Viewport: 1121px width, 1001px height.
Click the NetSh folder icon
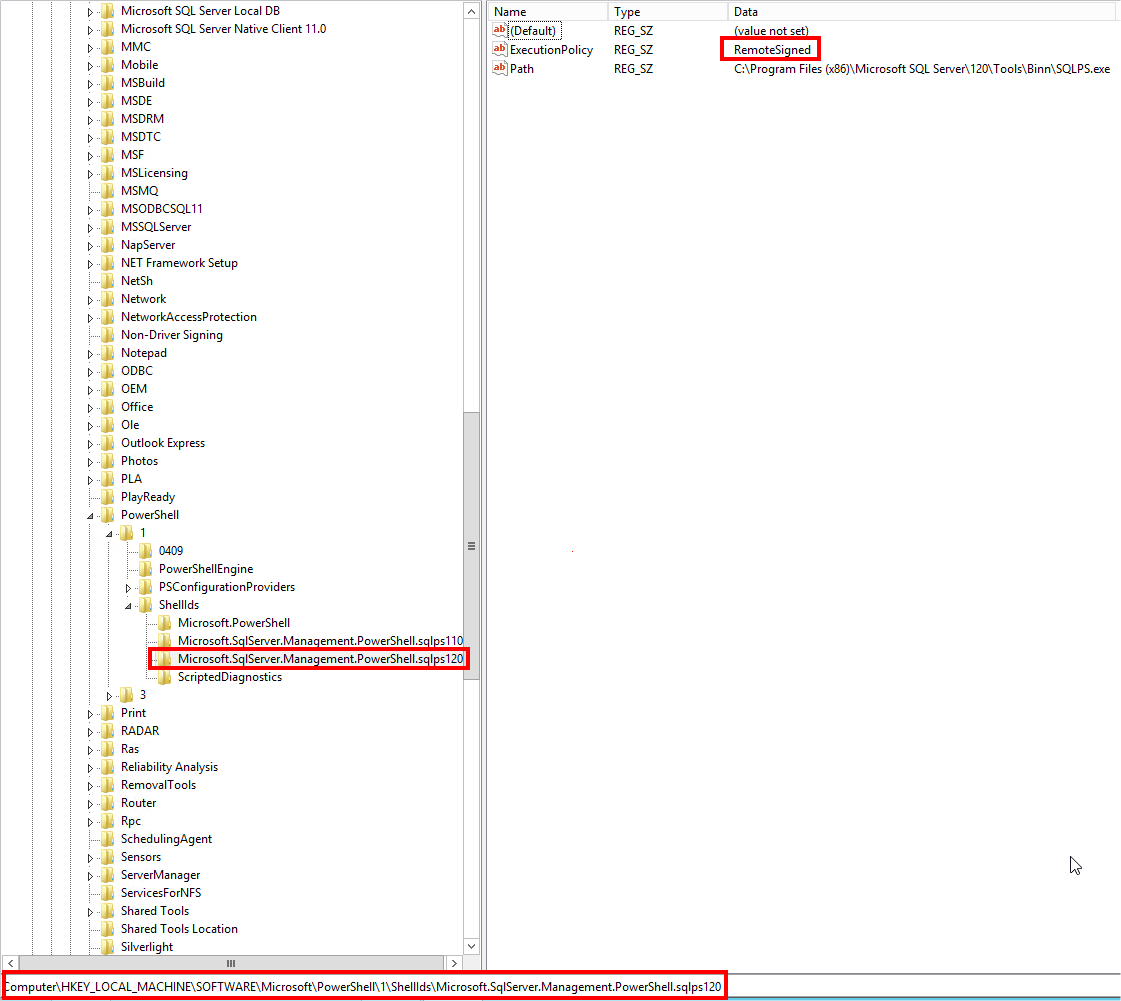tap(108, 281)
